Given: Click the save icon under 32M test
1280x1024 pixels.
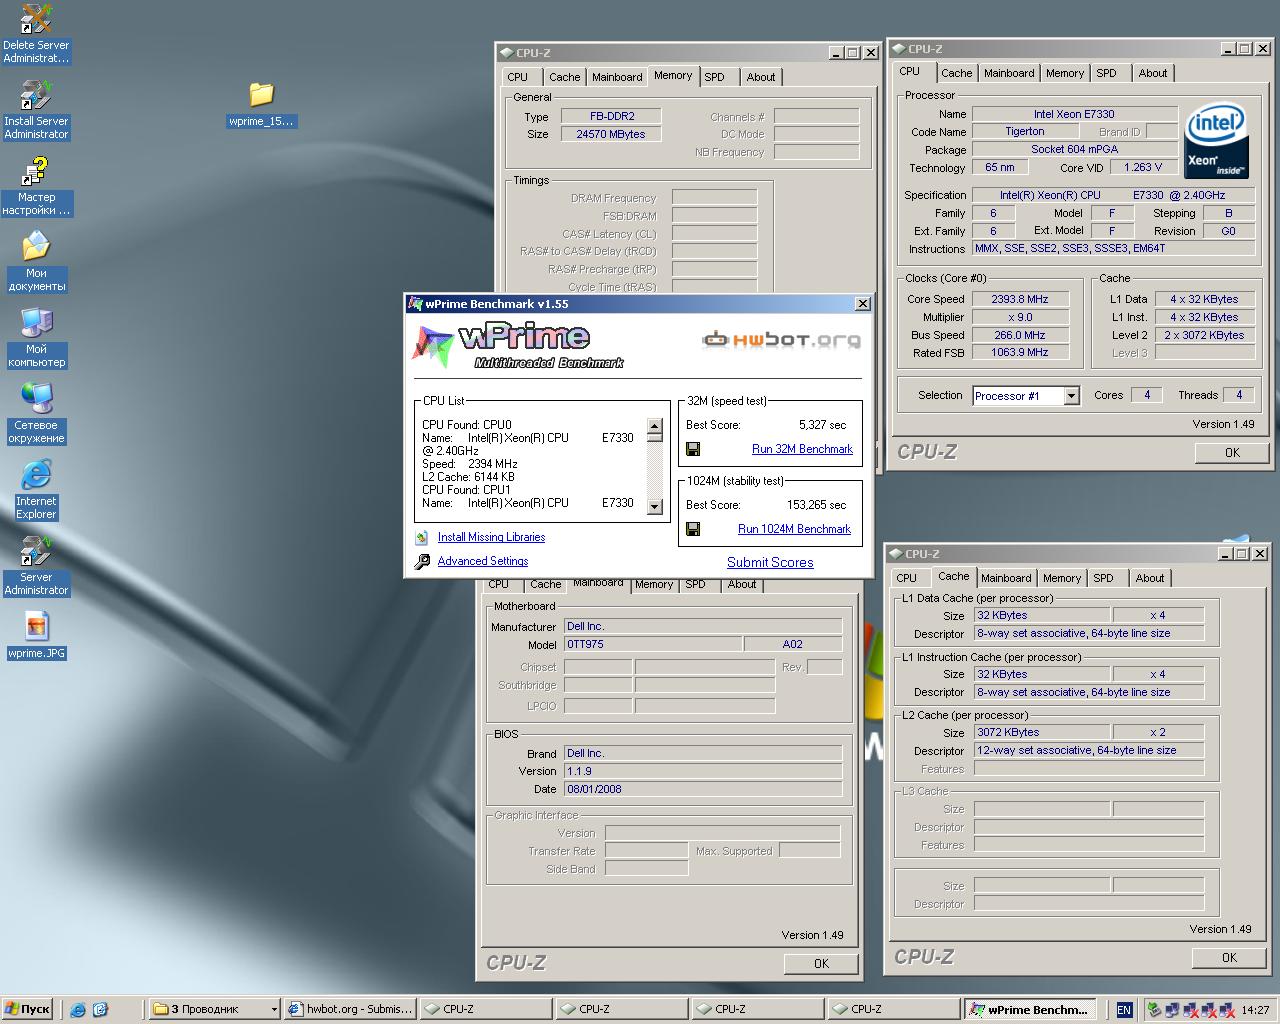Looking at the screenshot, I should click(692, 449).
